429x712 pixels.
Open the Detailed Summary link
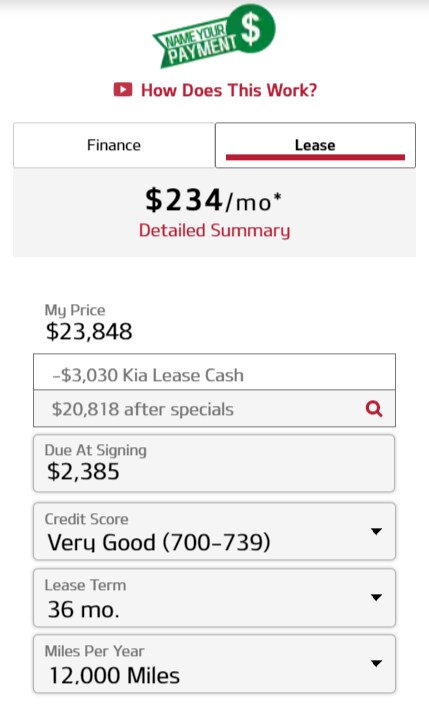click(x=214, y=230)
